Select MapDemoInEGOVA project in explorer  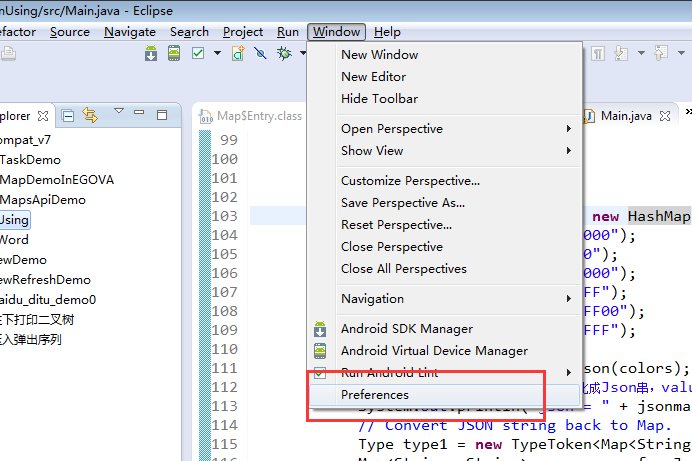[x=57, y=180]
